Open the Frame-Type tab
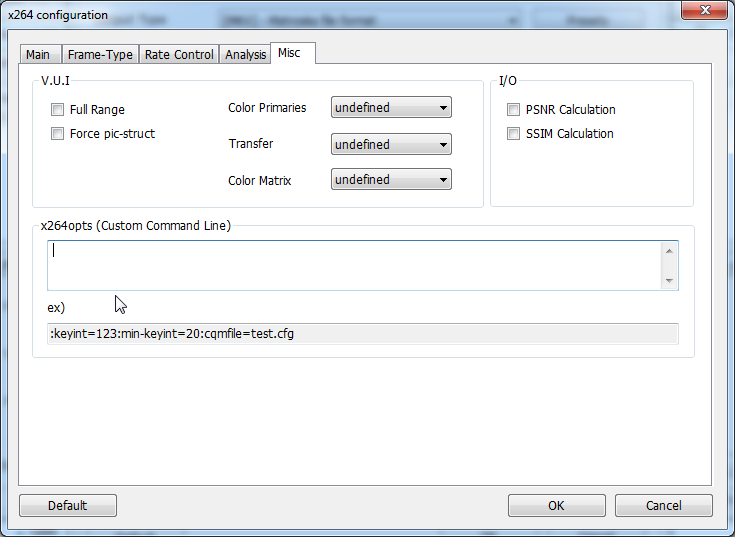 pos(100,55)
